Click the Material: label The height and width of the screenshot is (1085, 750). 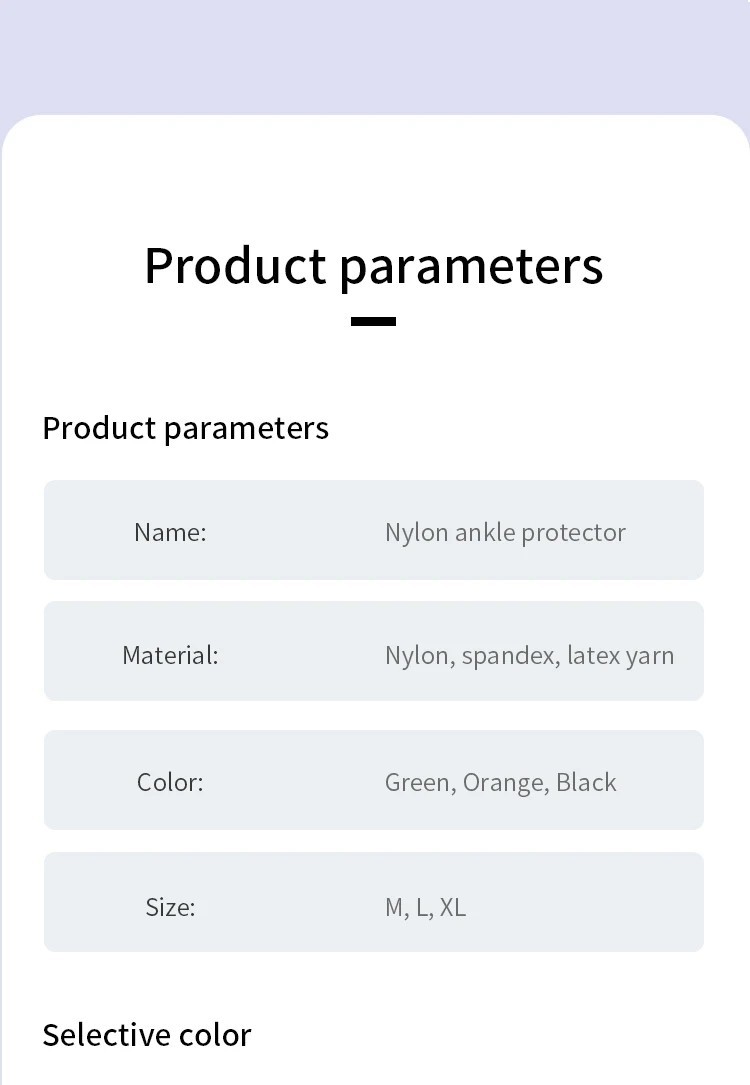coord(170,655)
